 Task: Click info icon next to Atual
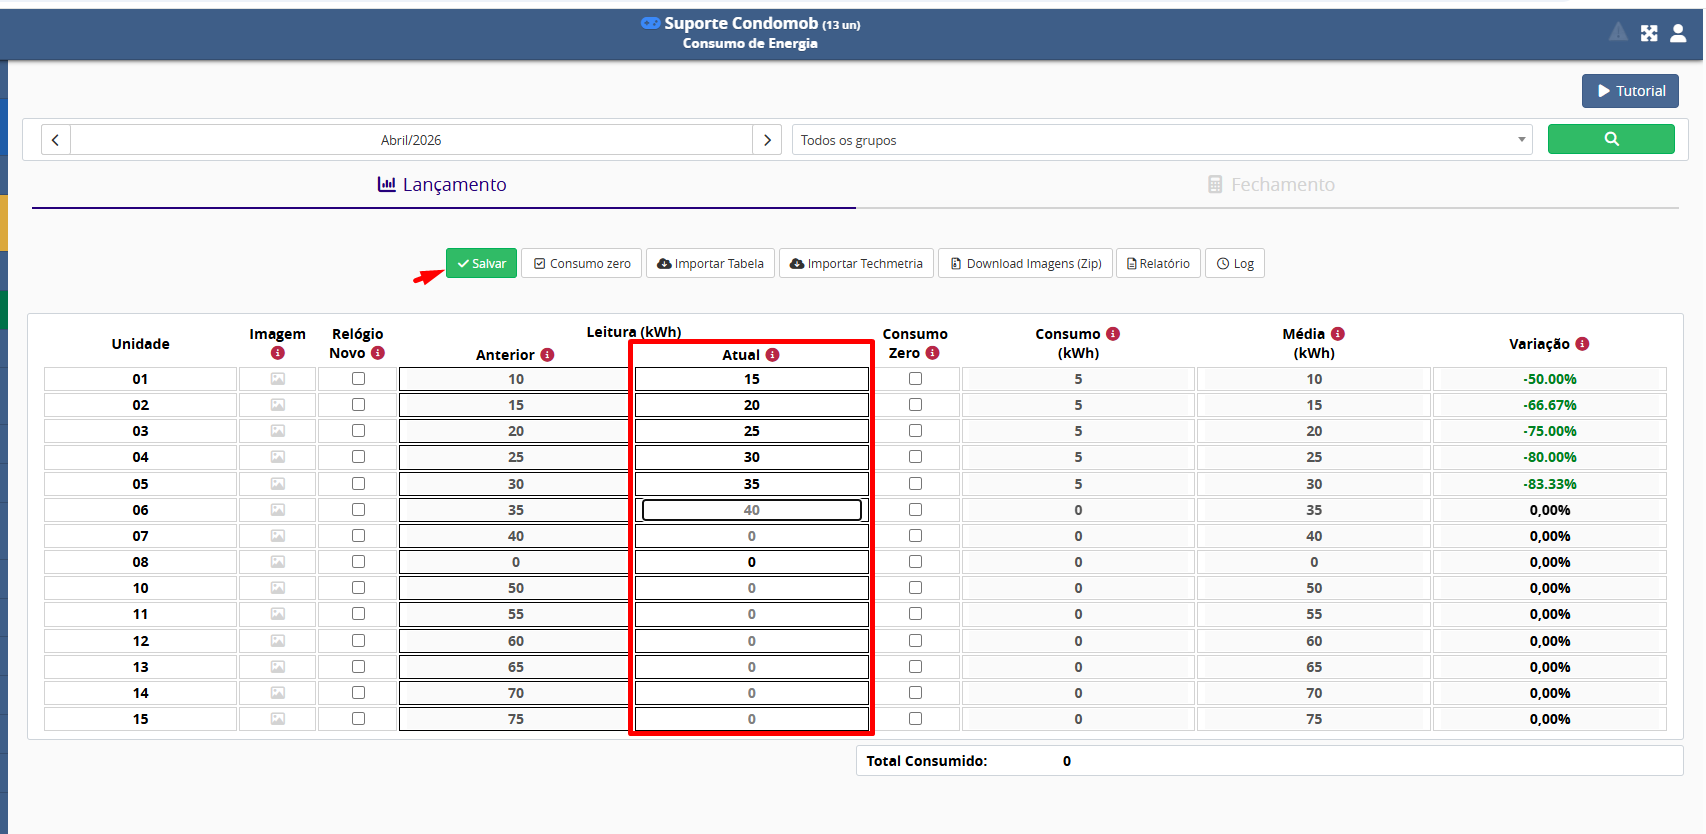[773, 355]
